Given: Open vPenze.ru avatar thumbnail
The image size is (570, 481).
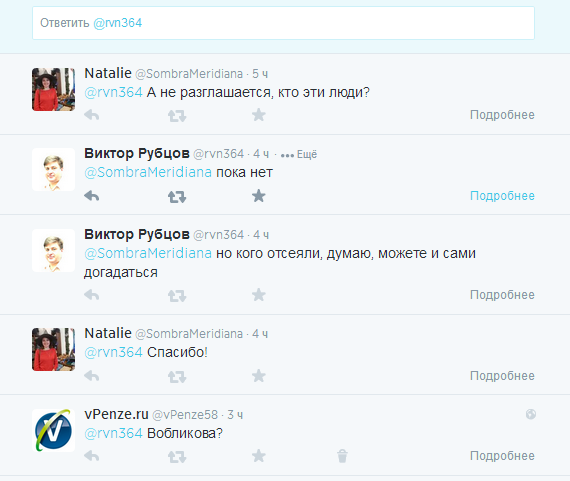Looking at the screenshot, I should click(53, 430).
